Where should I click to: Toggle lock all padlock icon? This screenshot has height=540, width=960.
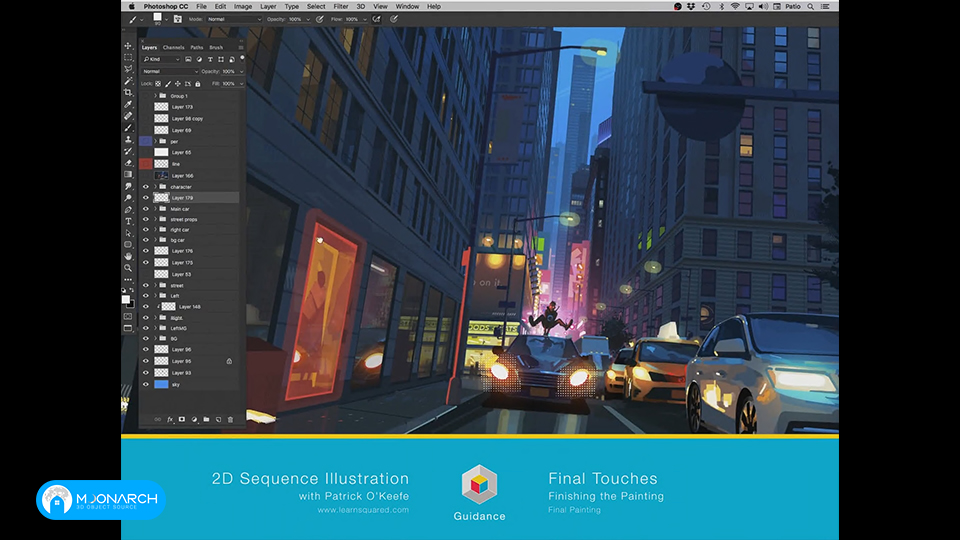198,84
